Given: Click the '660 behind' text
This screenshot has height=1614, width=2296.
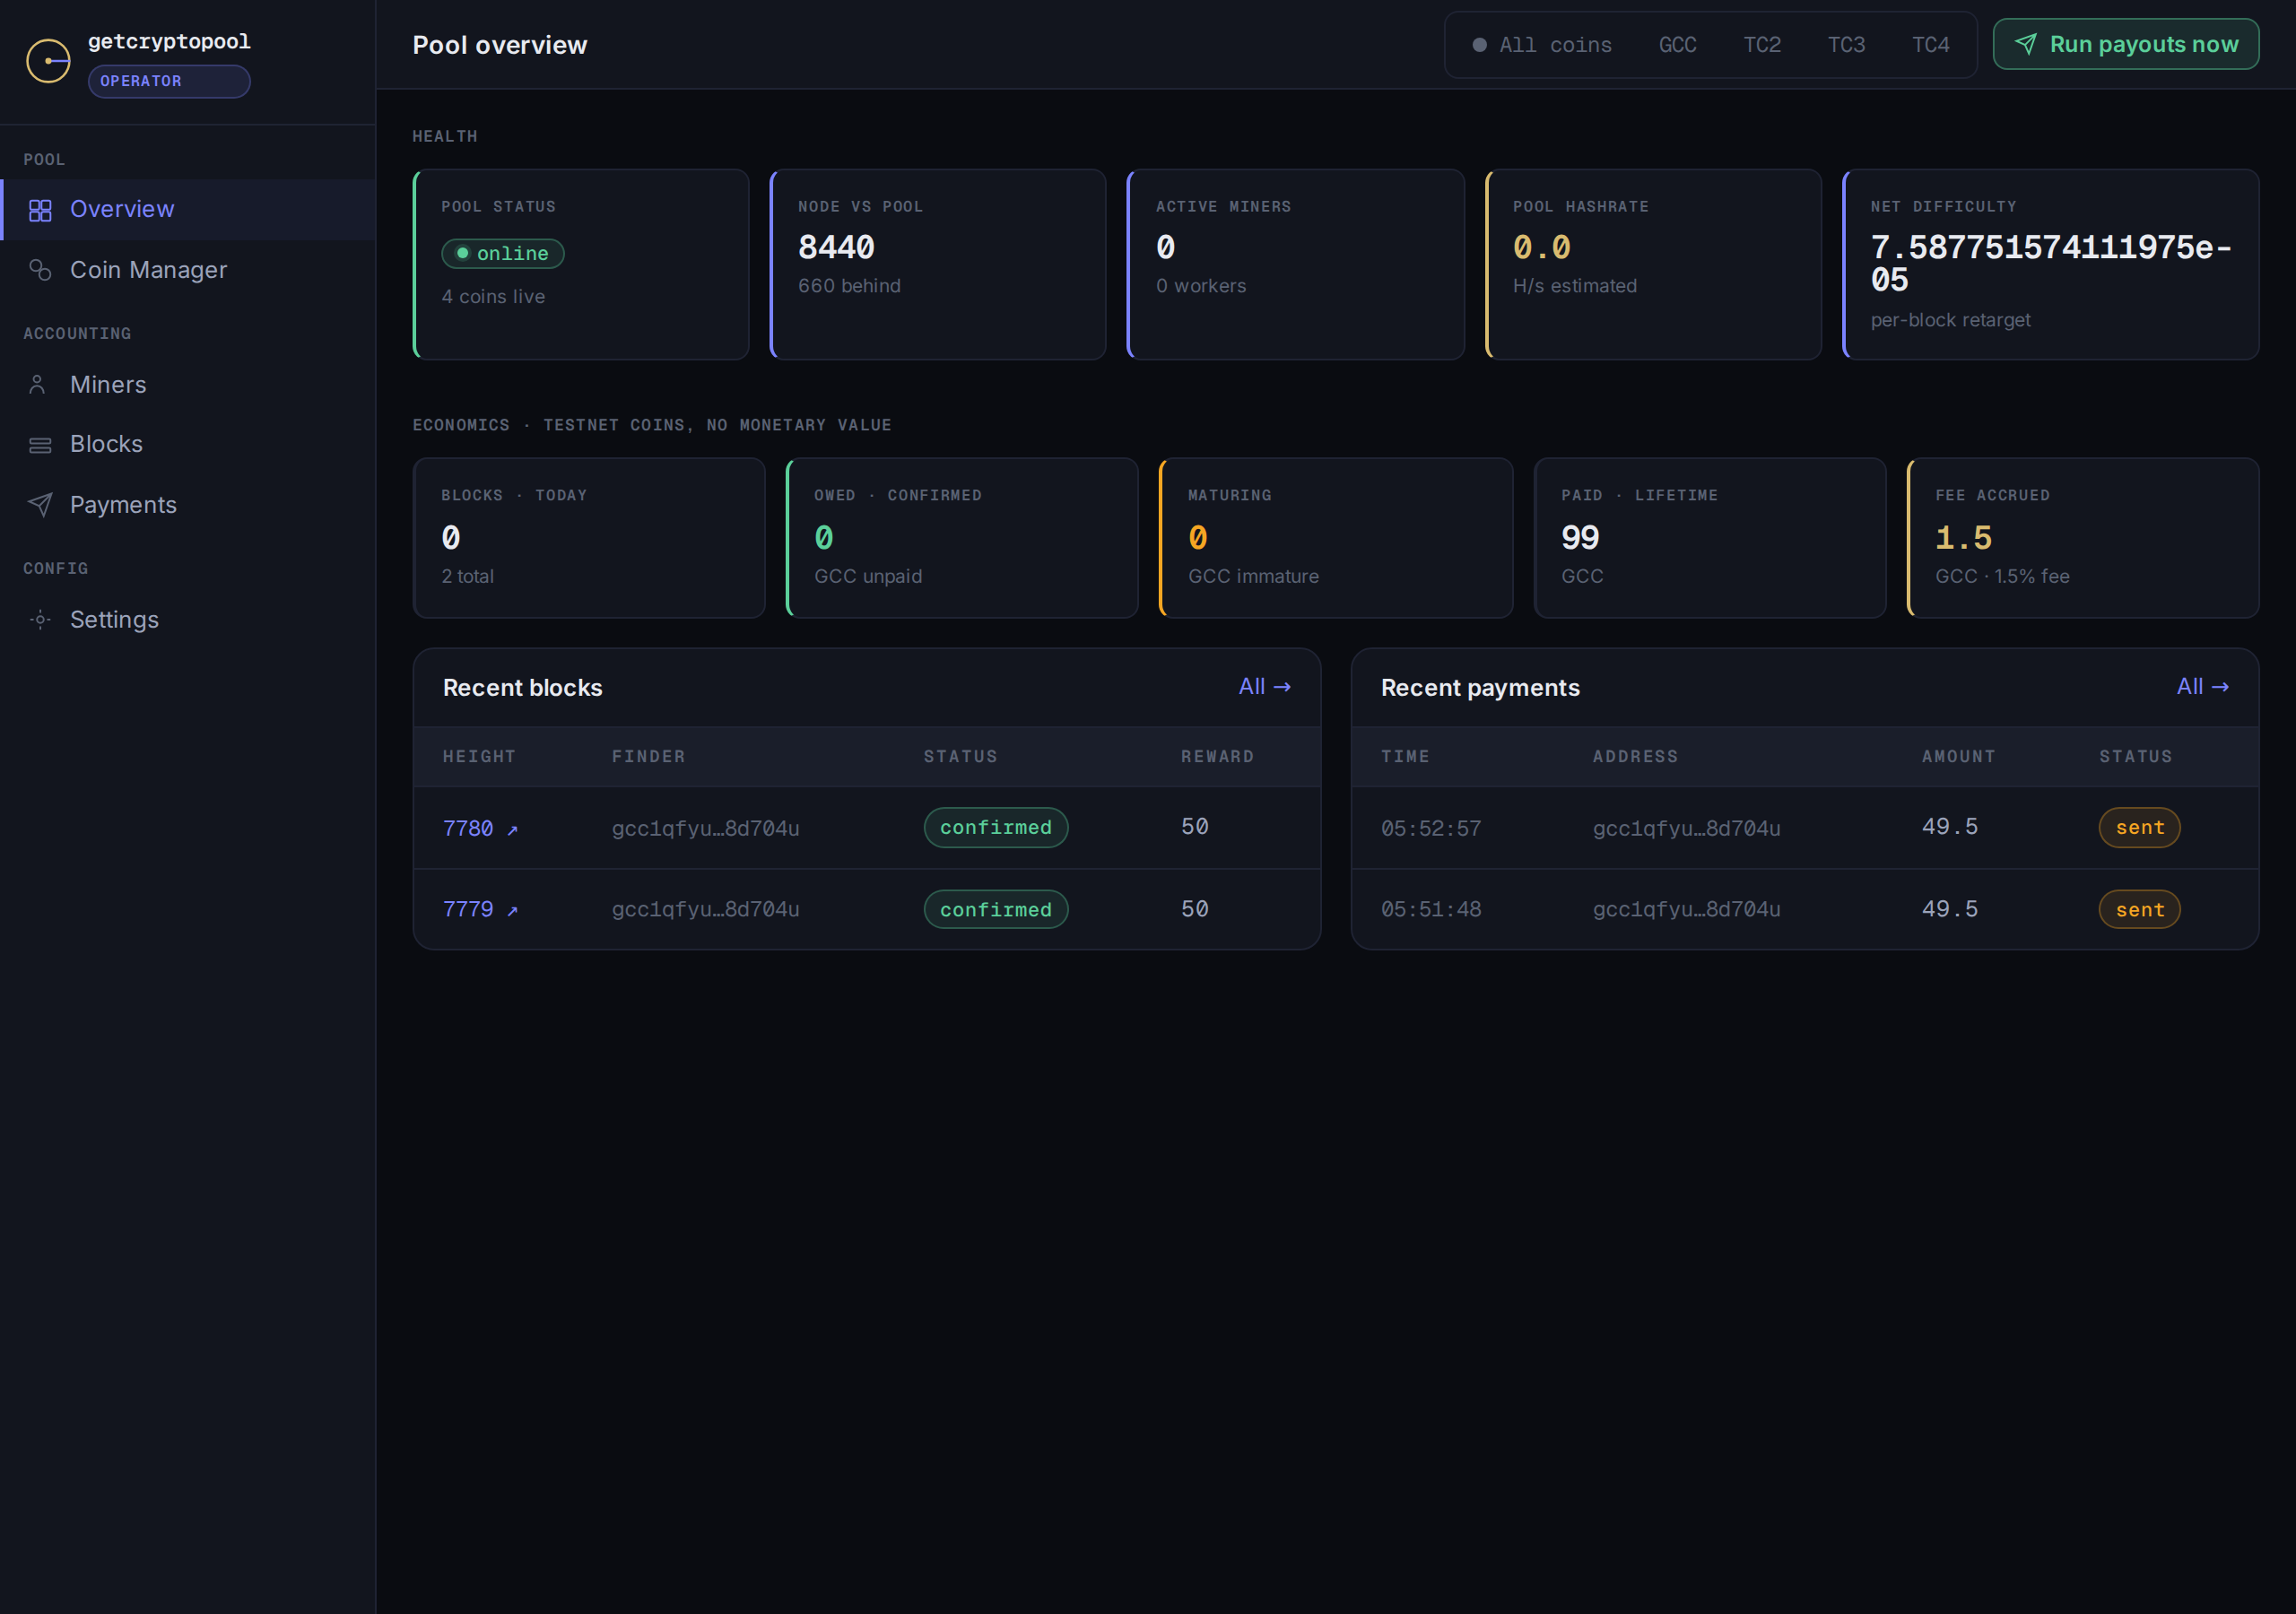Looking at the screenshot, I should (849, 286).
